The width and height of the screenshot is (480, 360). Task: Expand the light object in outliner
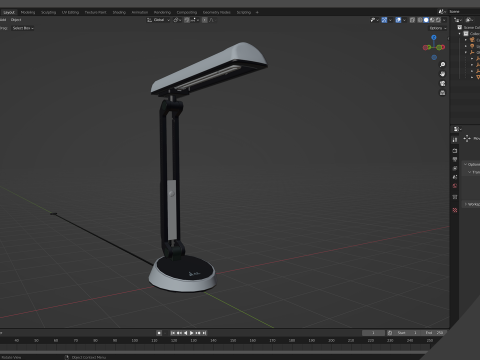coord(466,46)
